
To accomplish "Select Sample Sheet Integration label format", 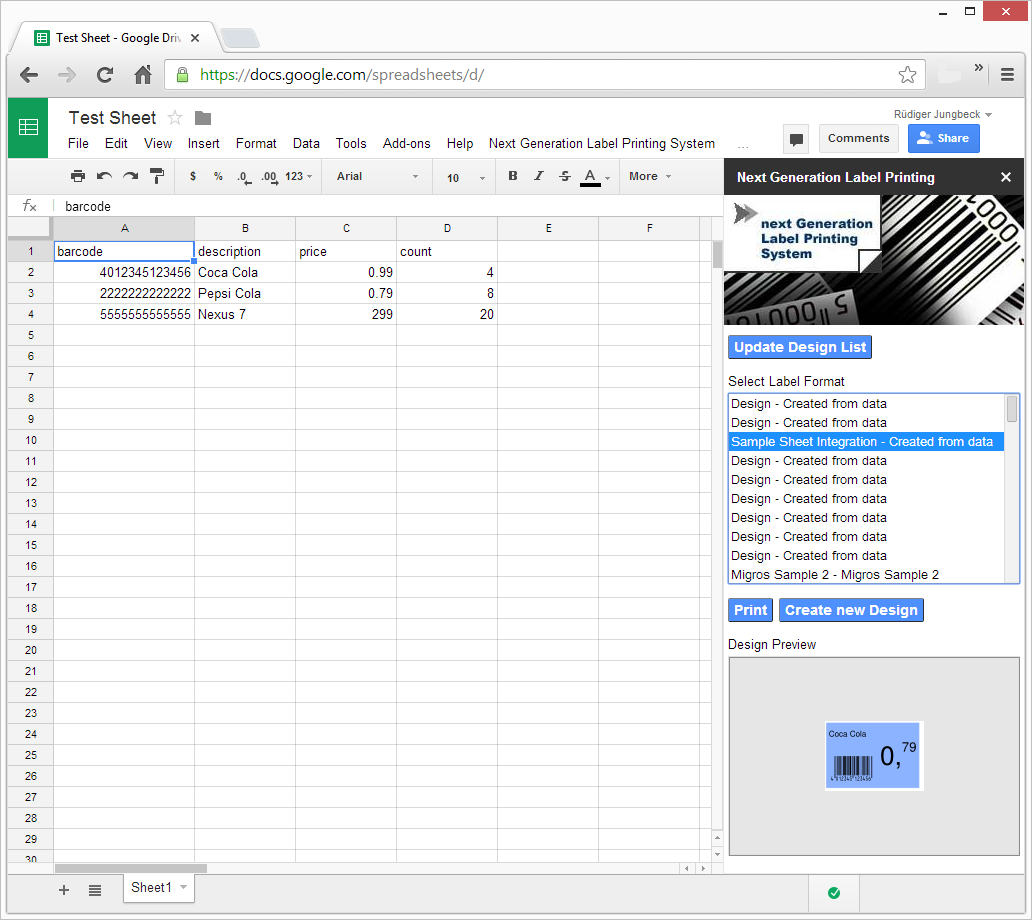I will coord(866,442).
